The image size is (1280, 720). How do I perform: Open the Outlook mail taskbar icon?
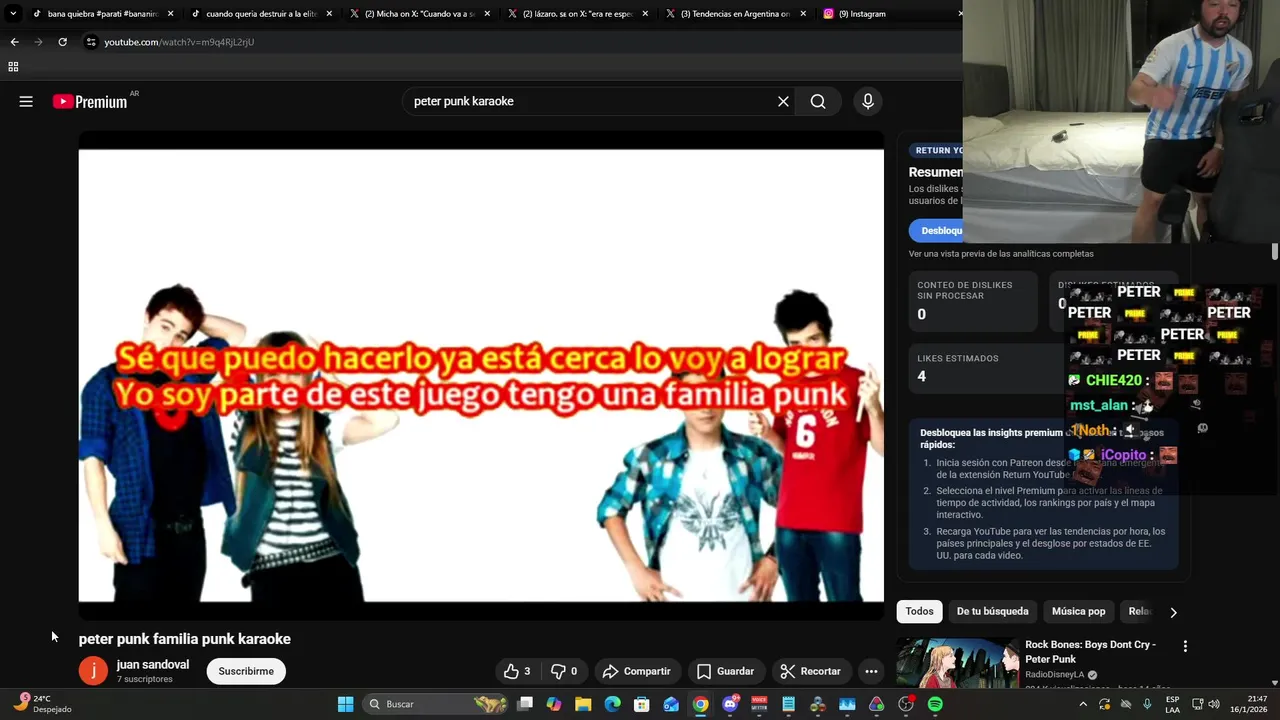click(671, 704)
